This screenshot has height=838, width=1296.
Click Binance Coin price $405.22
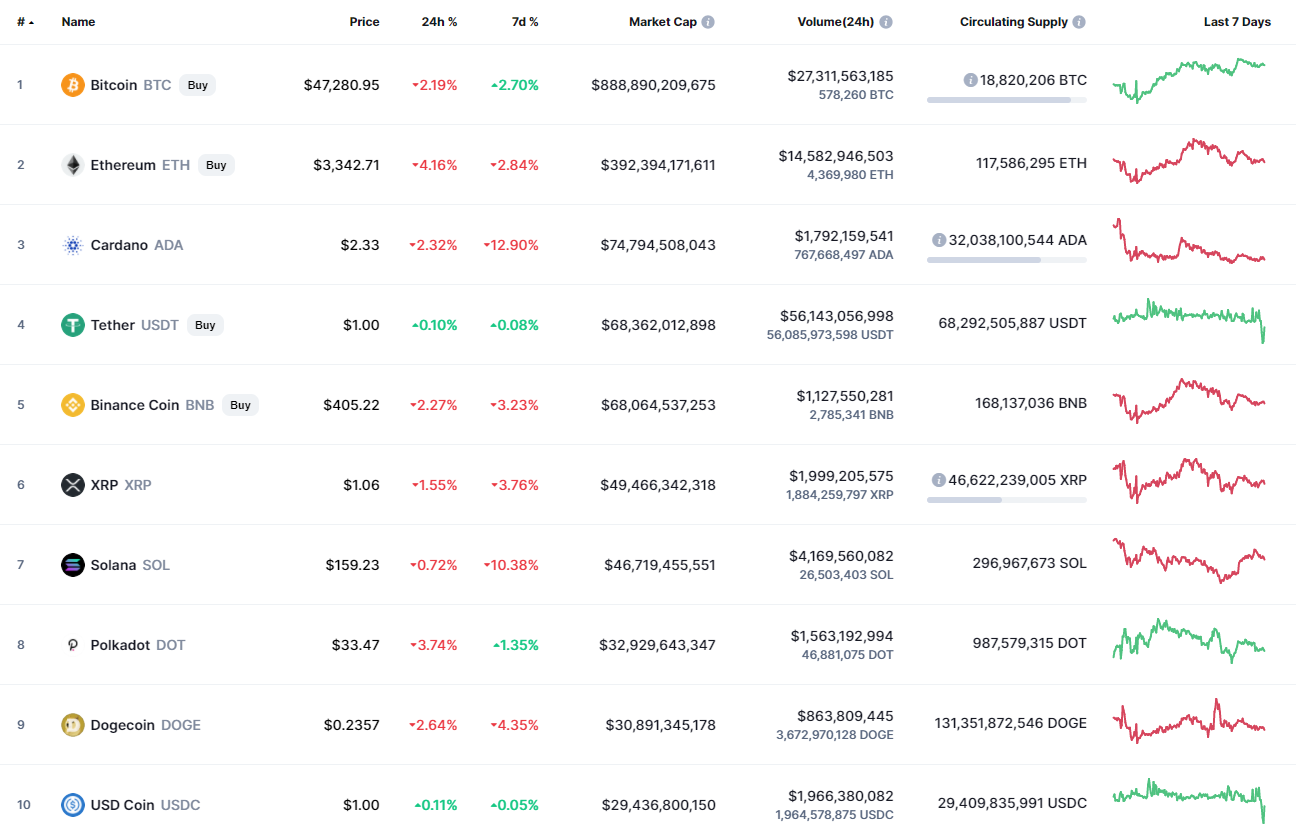tap(351, 405)
